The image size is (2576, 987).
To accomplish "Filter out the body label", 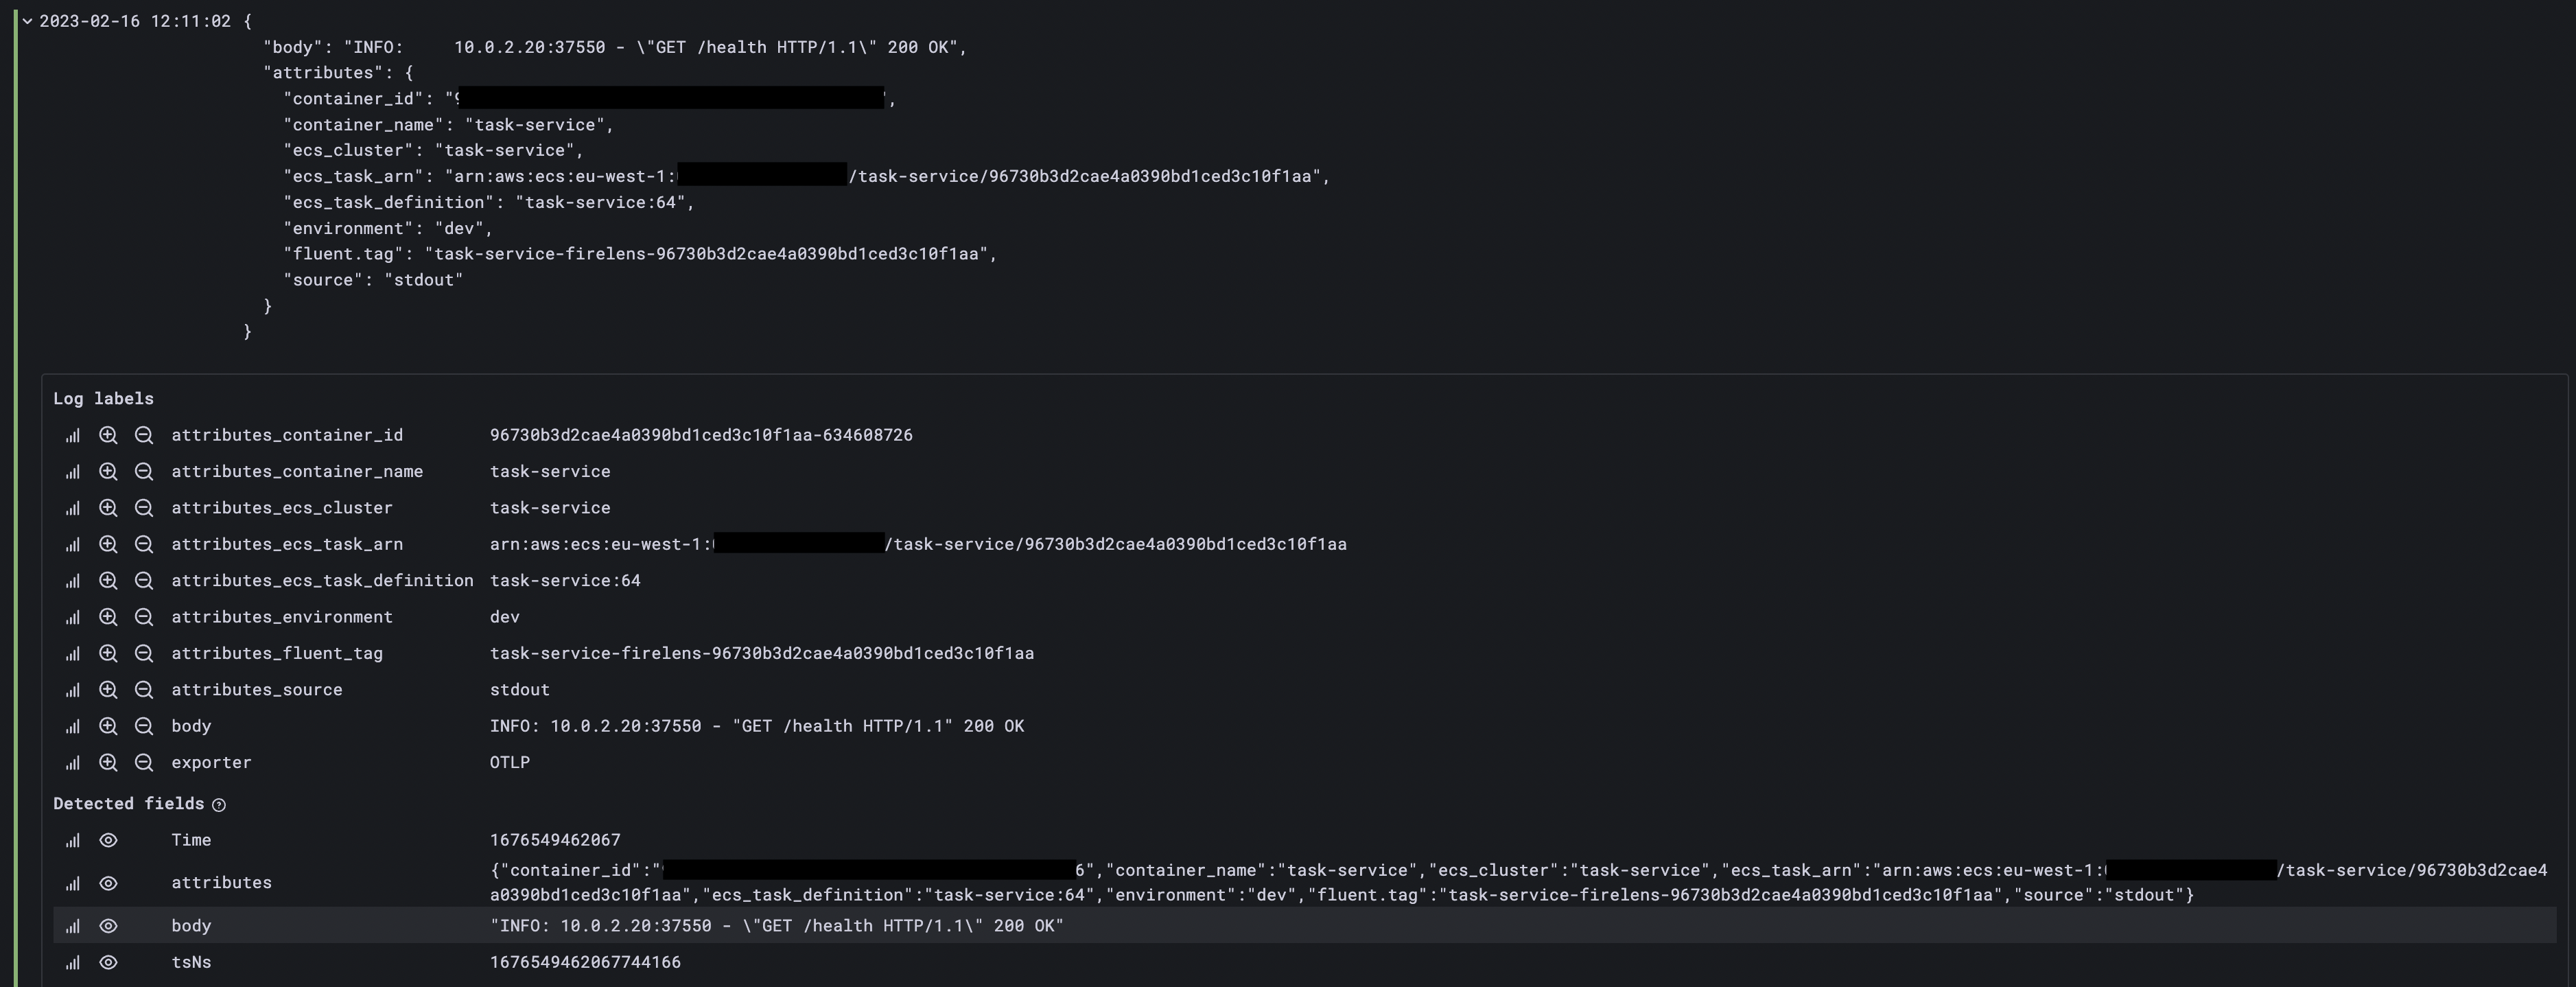I will pyautogui.click(x=144, y=725).
